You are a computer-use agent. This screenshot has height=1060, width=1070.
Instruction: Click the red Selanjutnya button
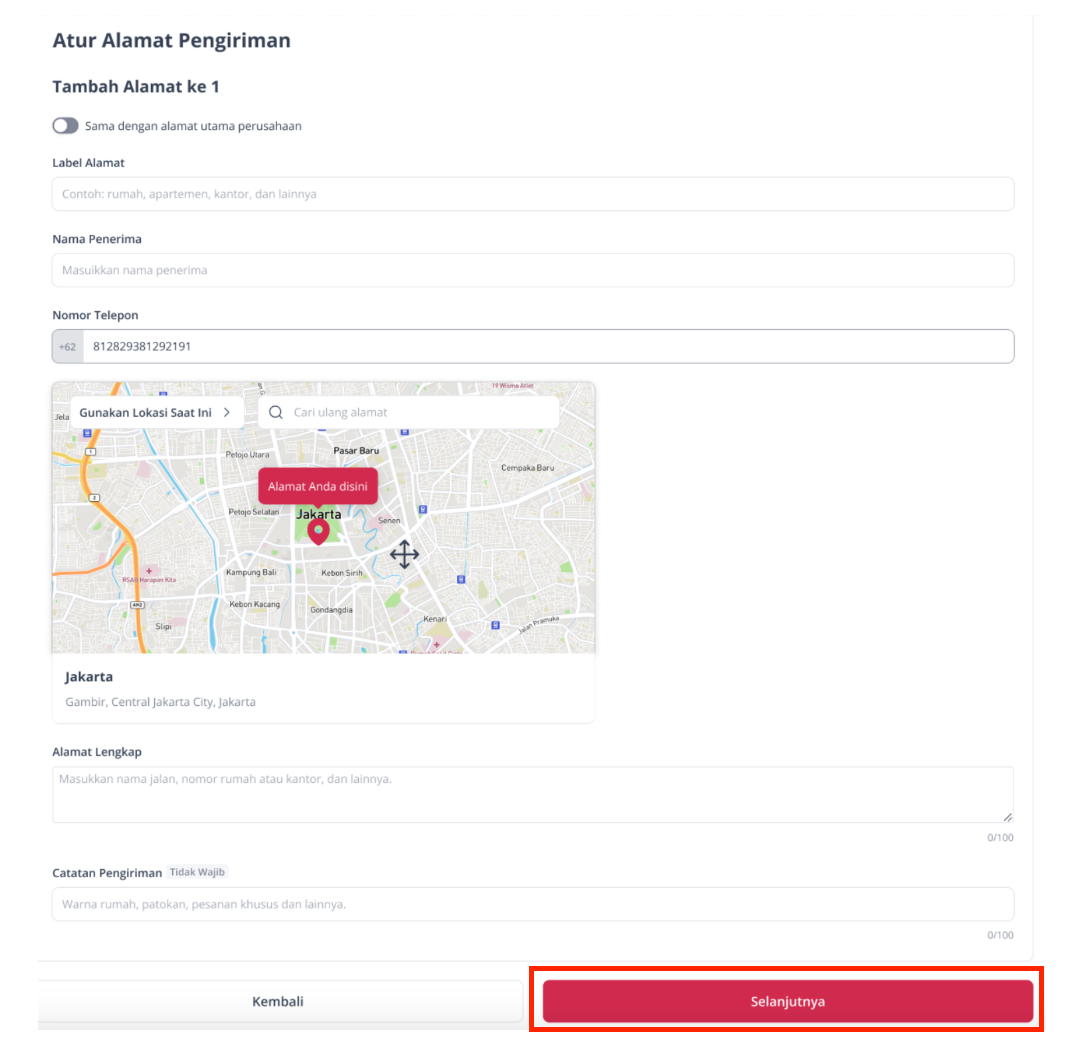tap(787, 1001)
